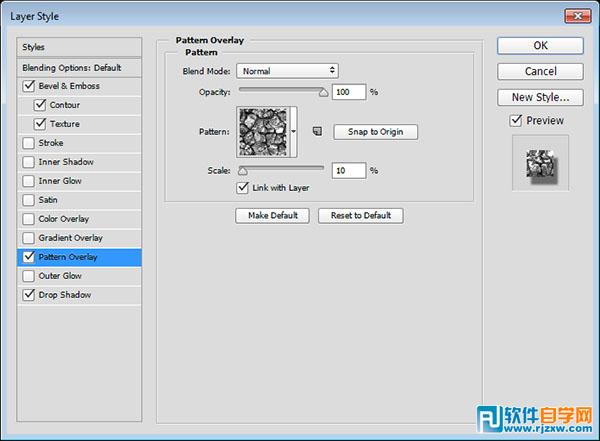Screen dimensions: 600x441
Task: Enable the Inner Glow checkbox
Action: (29, 181)
